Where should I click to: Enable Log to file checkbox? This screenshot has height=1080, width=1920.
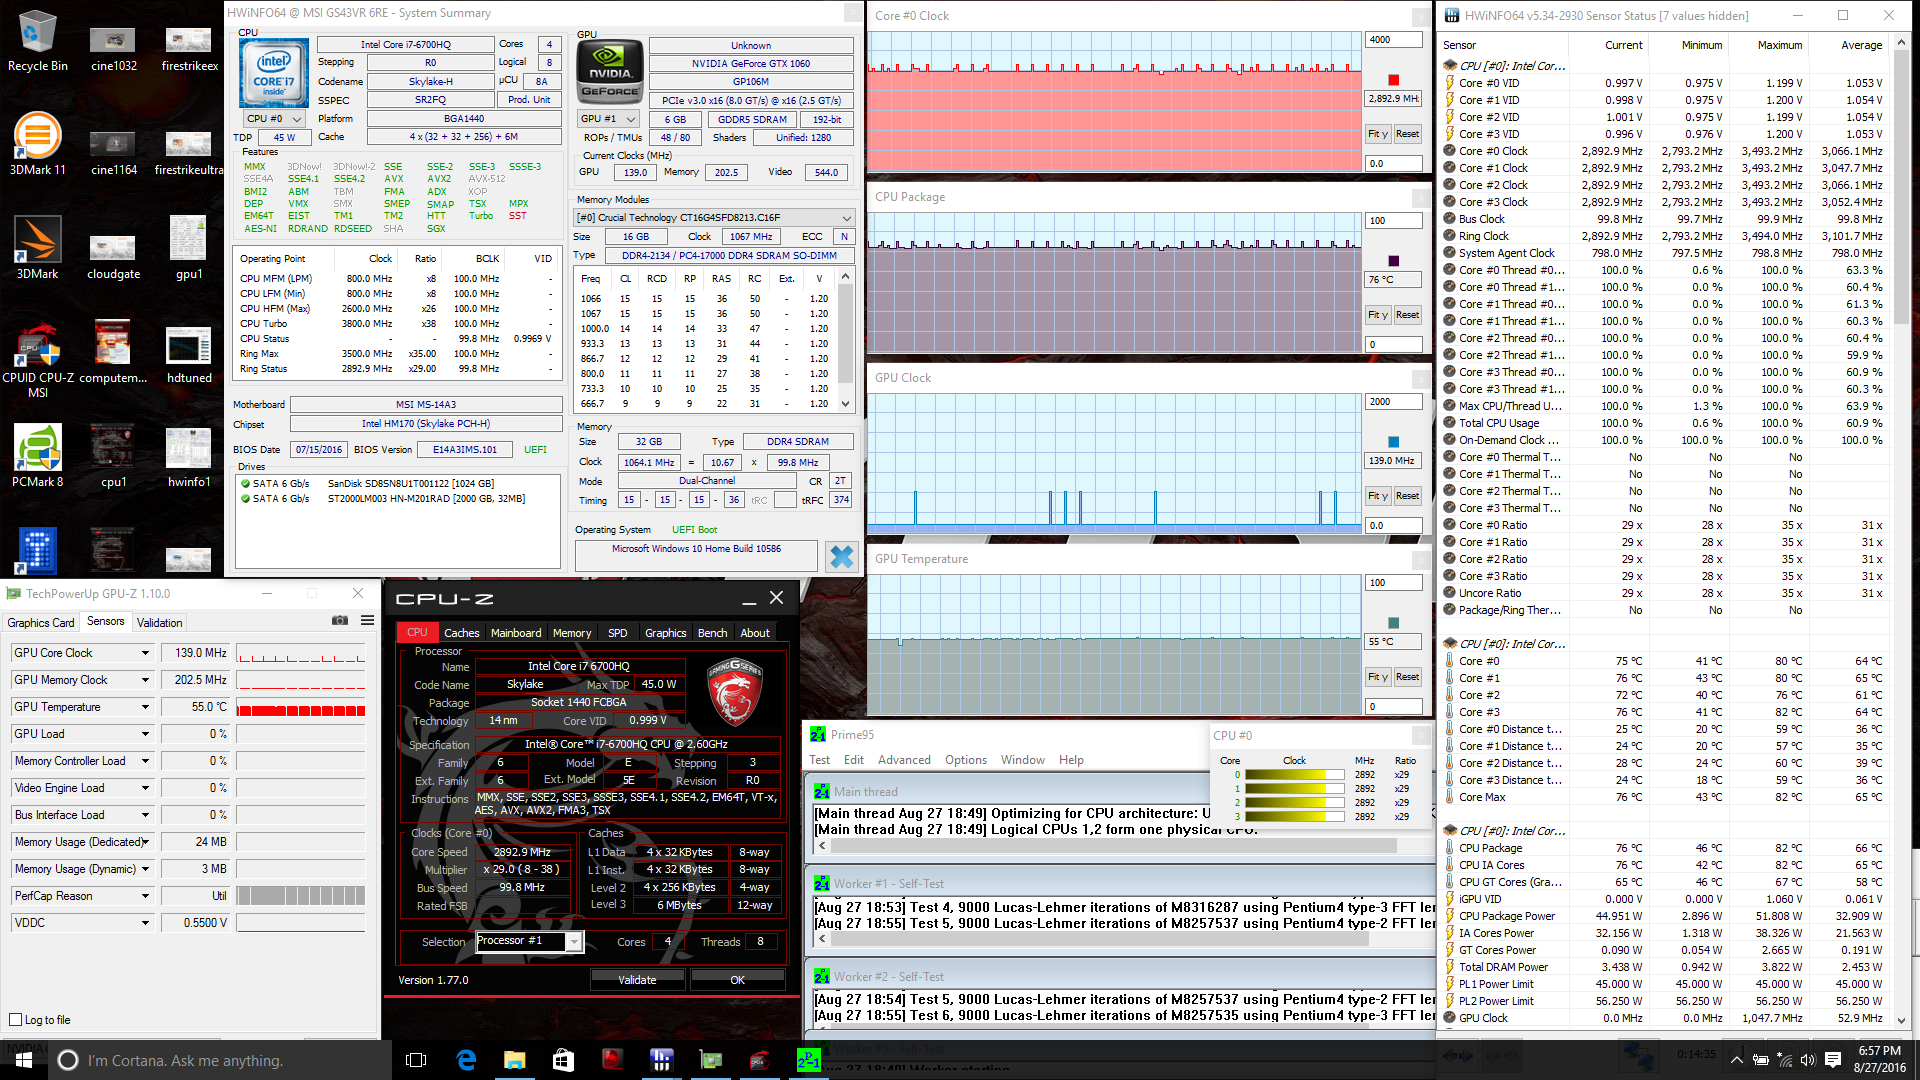(16, 1020)
